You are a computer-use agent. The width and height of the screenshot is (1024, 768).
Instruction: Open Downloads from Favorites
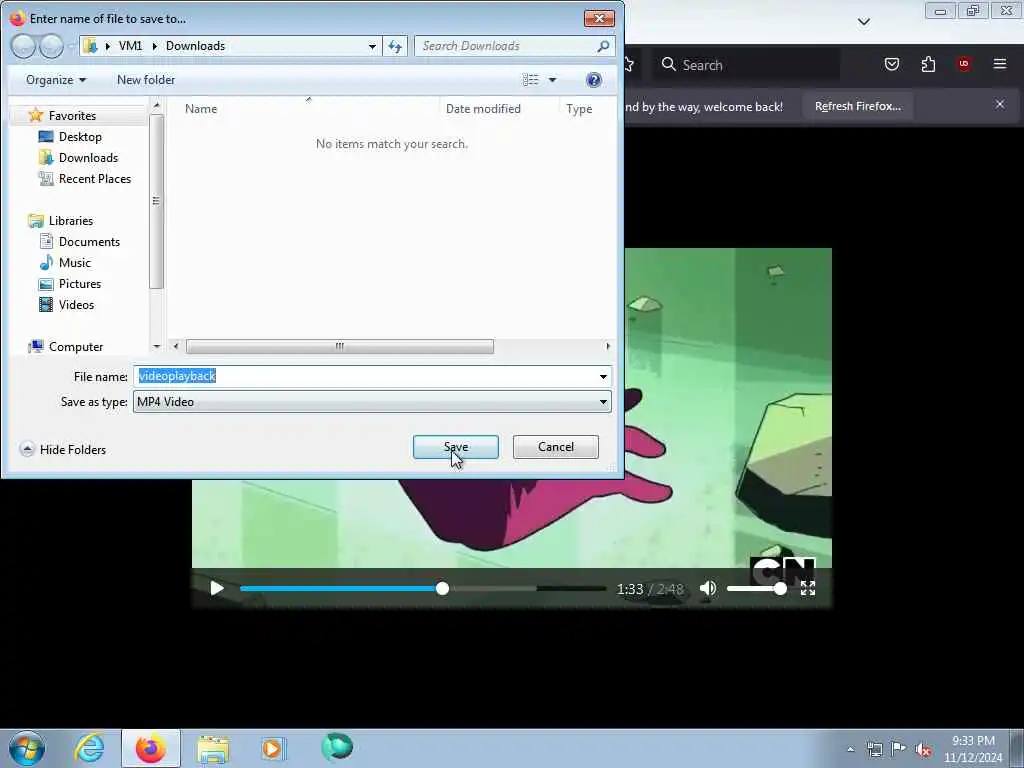pyautogui.click(x=88, y=157)
